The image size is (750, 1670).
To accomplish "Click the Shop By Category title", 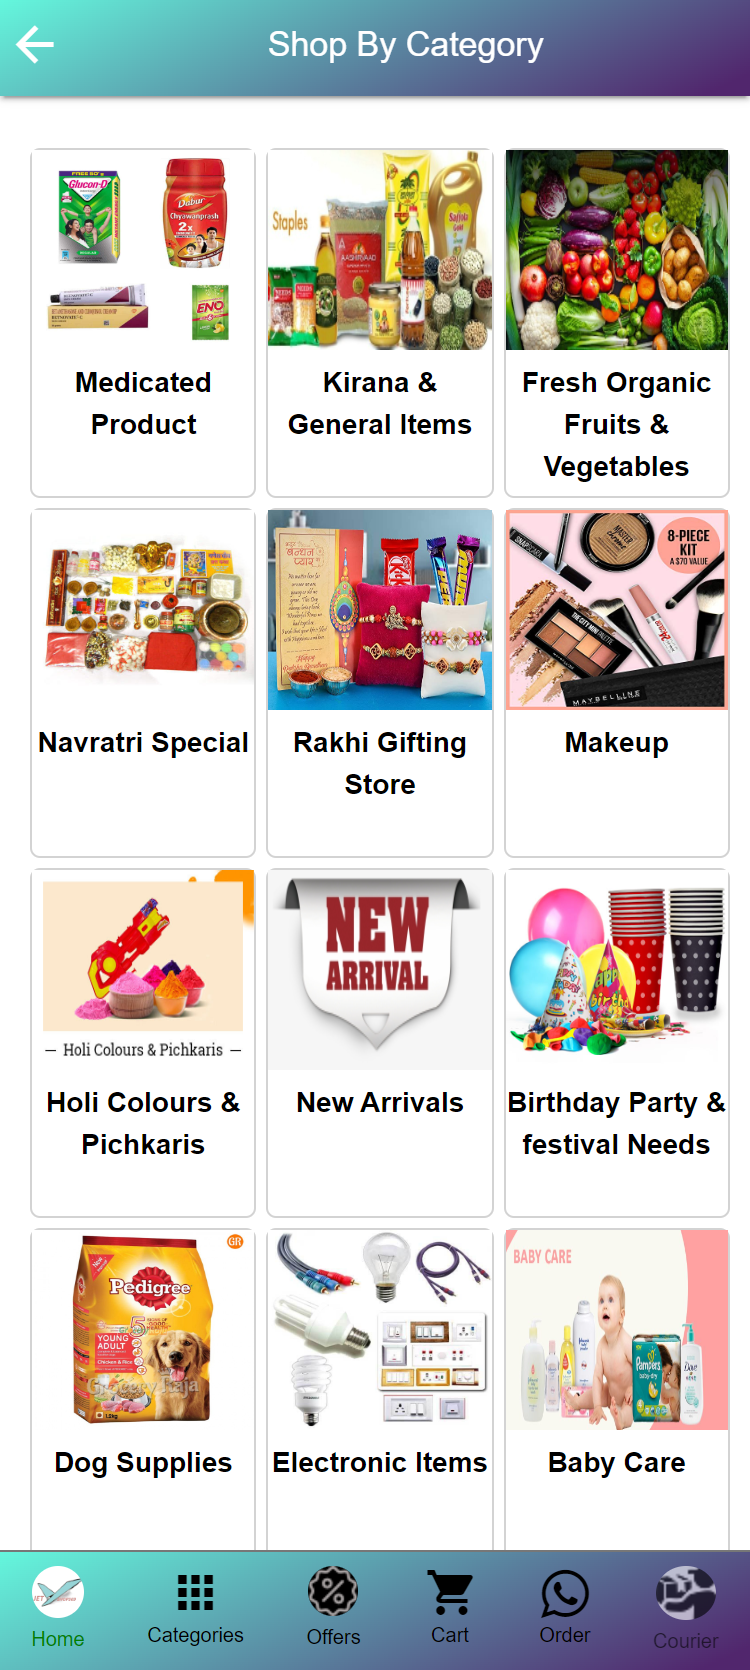I will click(x=405, y=45).
